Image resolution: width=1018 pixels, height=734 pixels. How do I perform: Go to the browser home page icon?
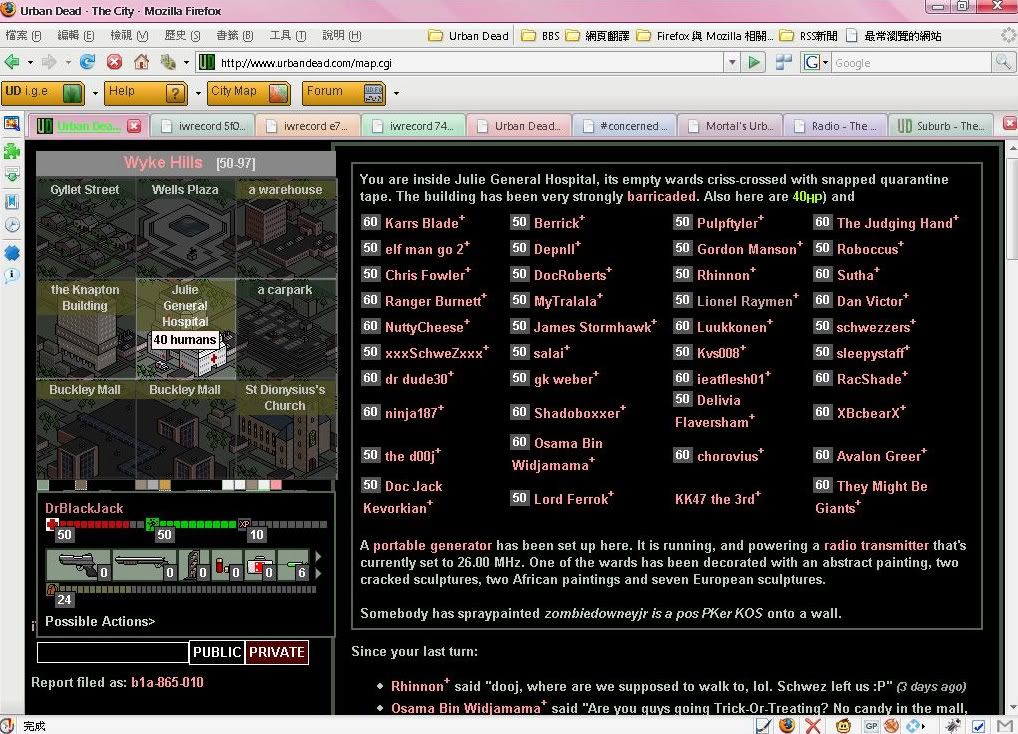[x=141, y=62]
